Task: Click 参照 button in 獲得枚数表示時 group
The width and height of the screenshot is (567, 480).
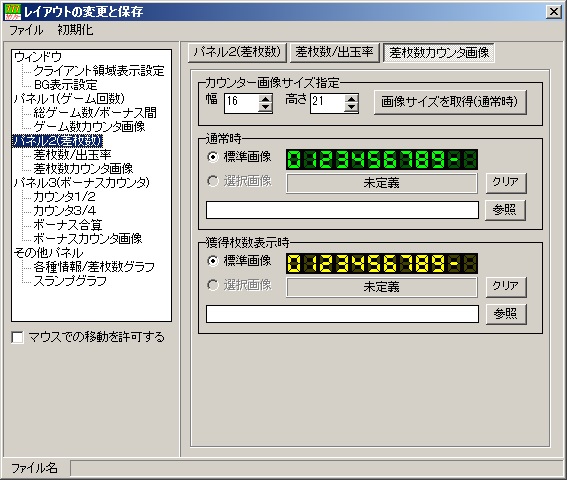Action: [x=506, y=314]
